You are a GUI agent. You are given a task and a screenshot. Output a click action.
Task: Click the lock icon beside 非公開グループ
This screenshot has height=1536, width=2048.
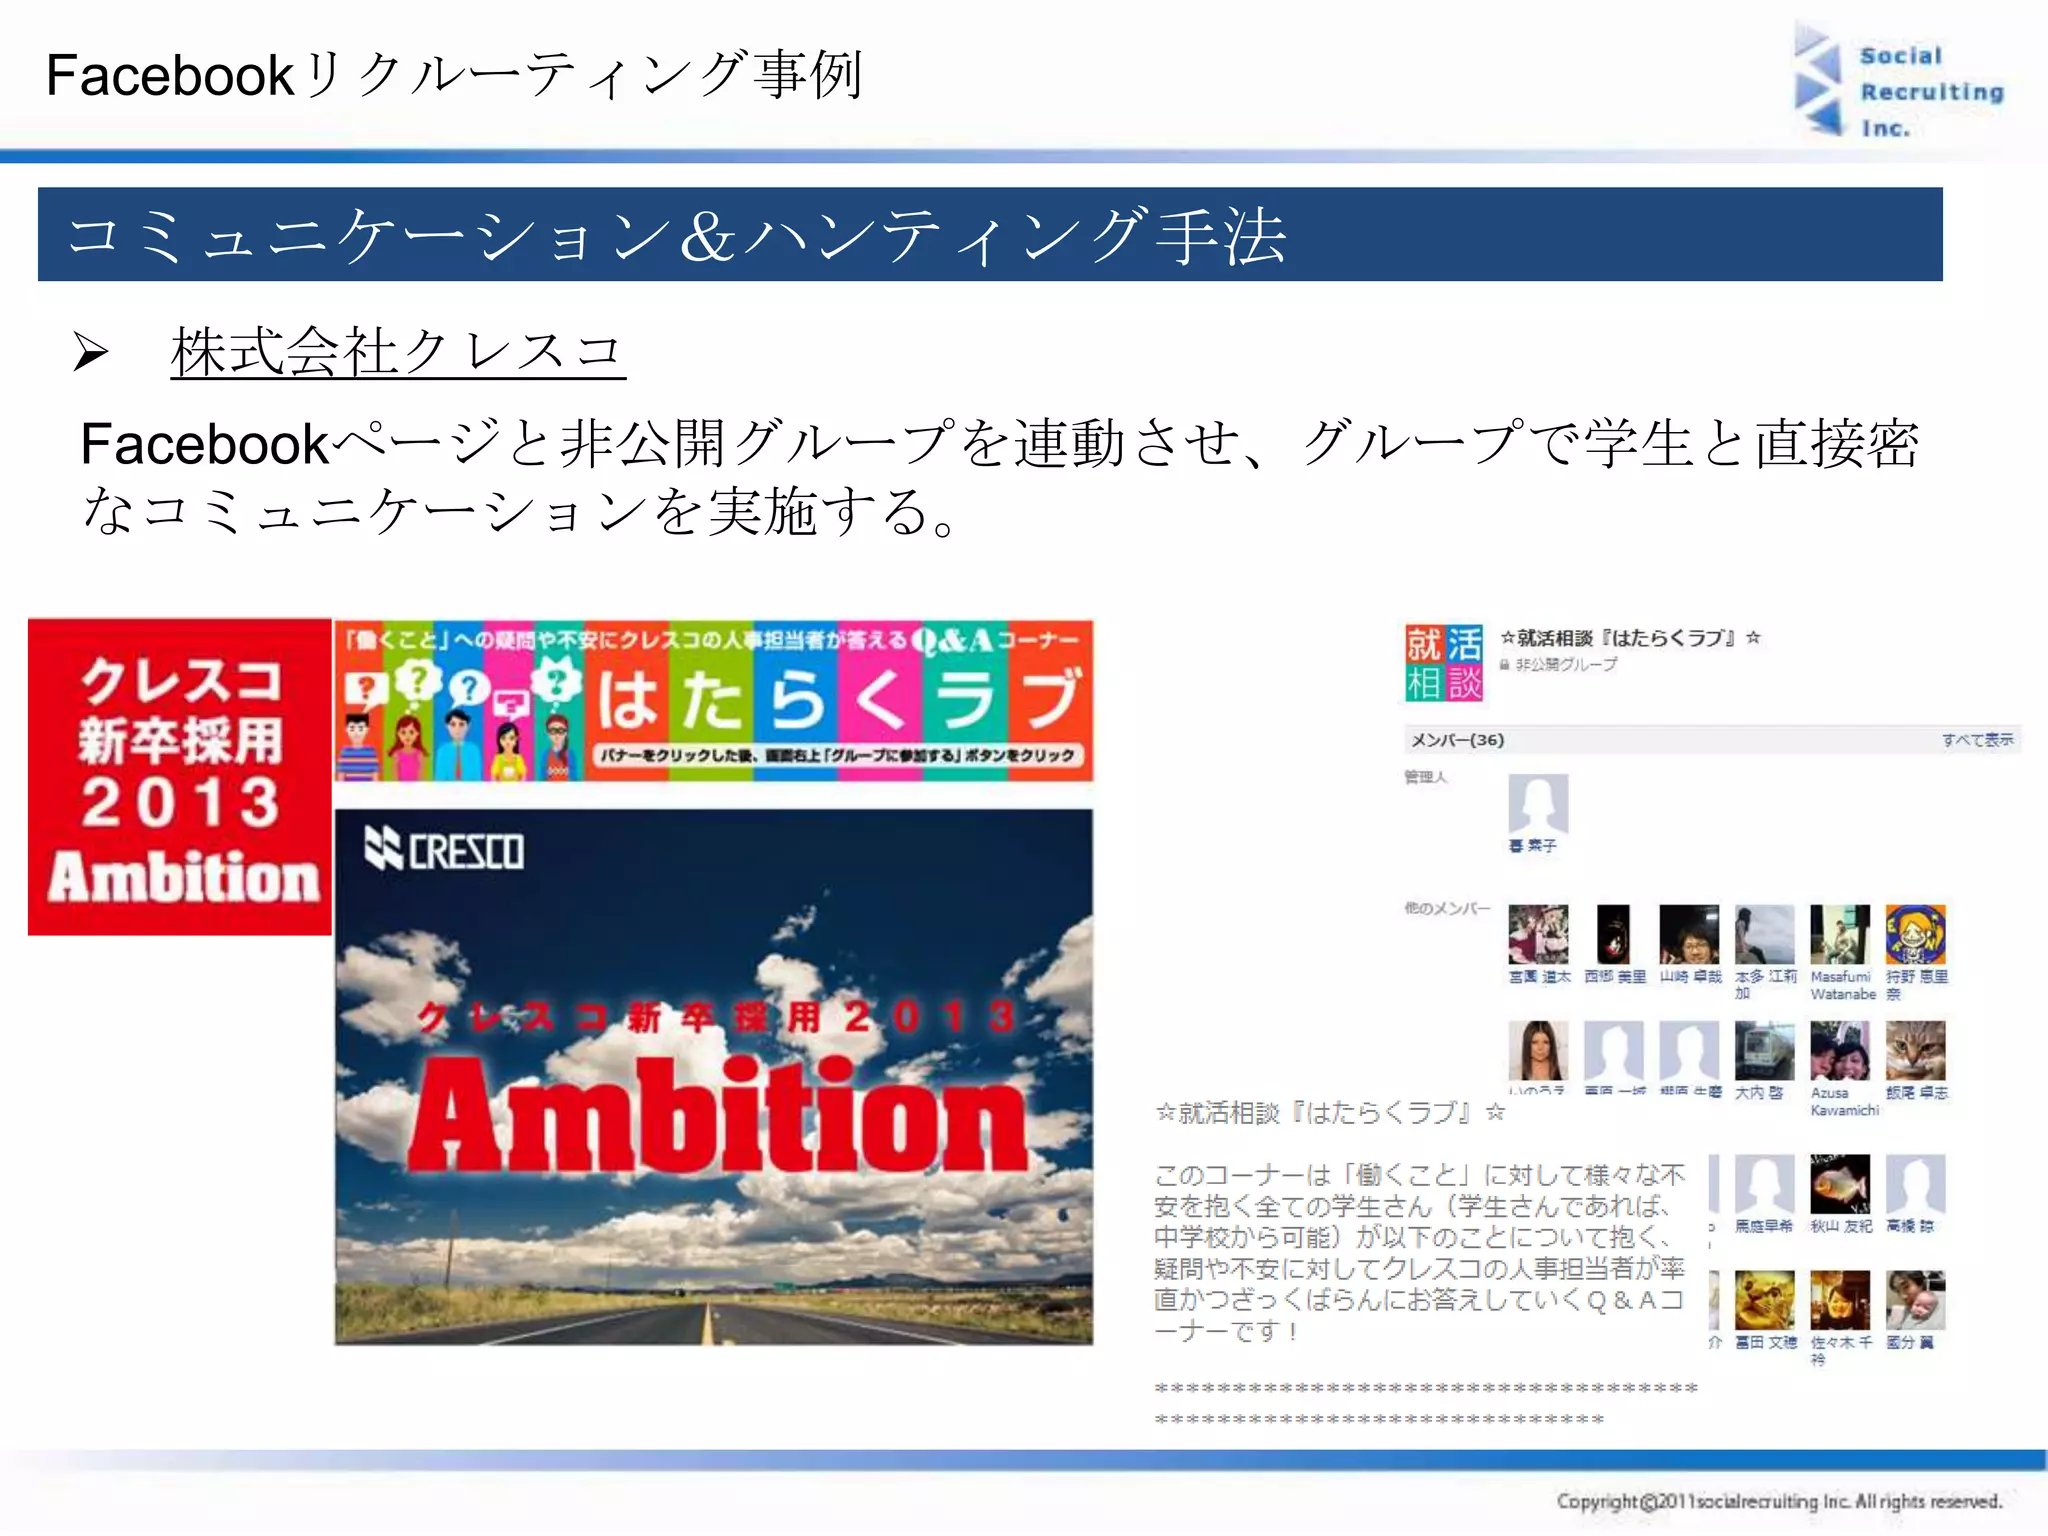pyautogui.click(x=1504, y=665)
